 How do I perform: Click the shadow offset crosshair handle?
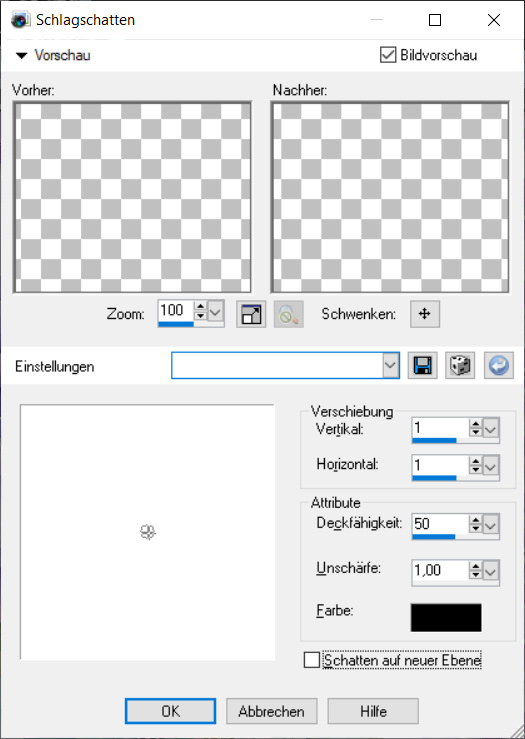[148, 533]
